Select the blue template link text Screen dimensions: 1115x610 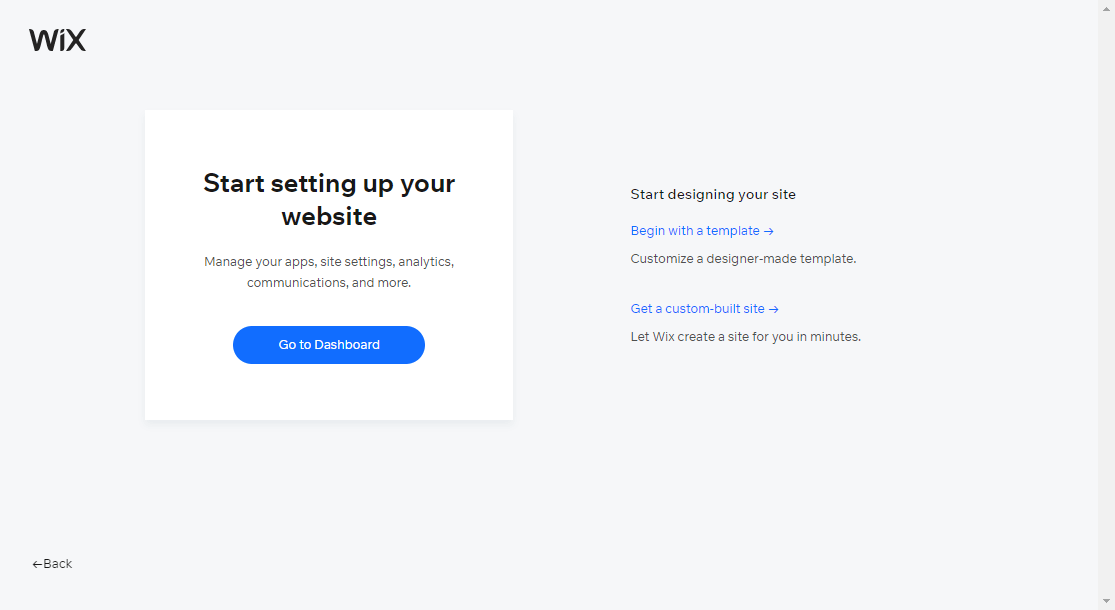coord(695,230)
